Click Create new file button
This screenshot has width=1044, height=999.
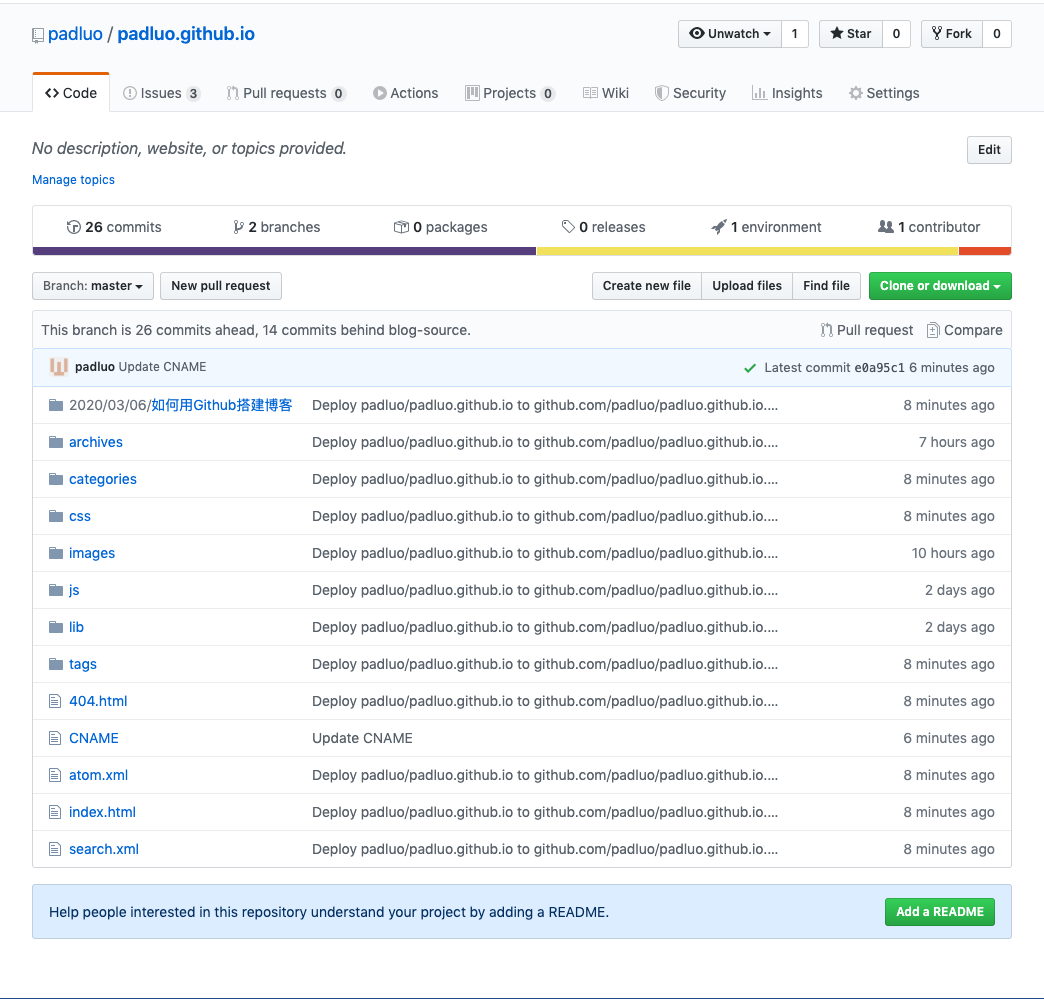[647, 286]
